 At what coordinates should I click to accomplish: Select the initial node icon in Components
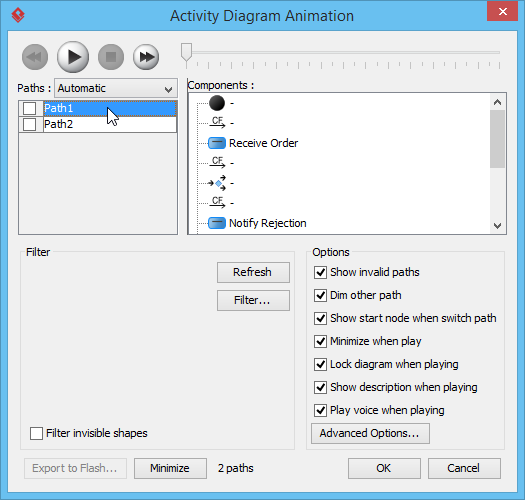tap(217, 103)
